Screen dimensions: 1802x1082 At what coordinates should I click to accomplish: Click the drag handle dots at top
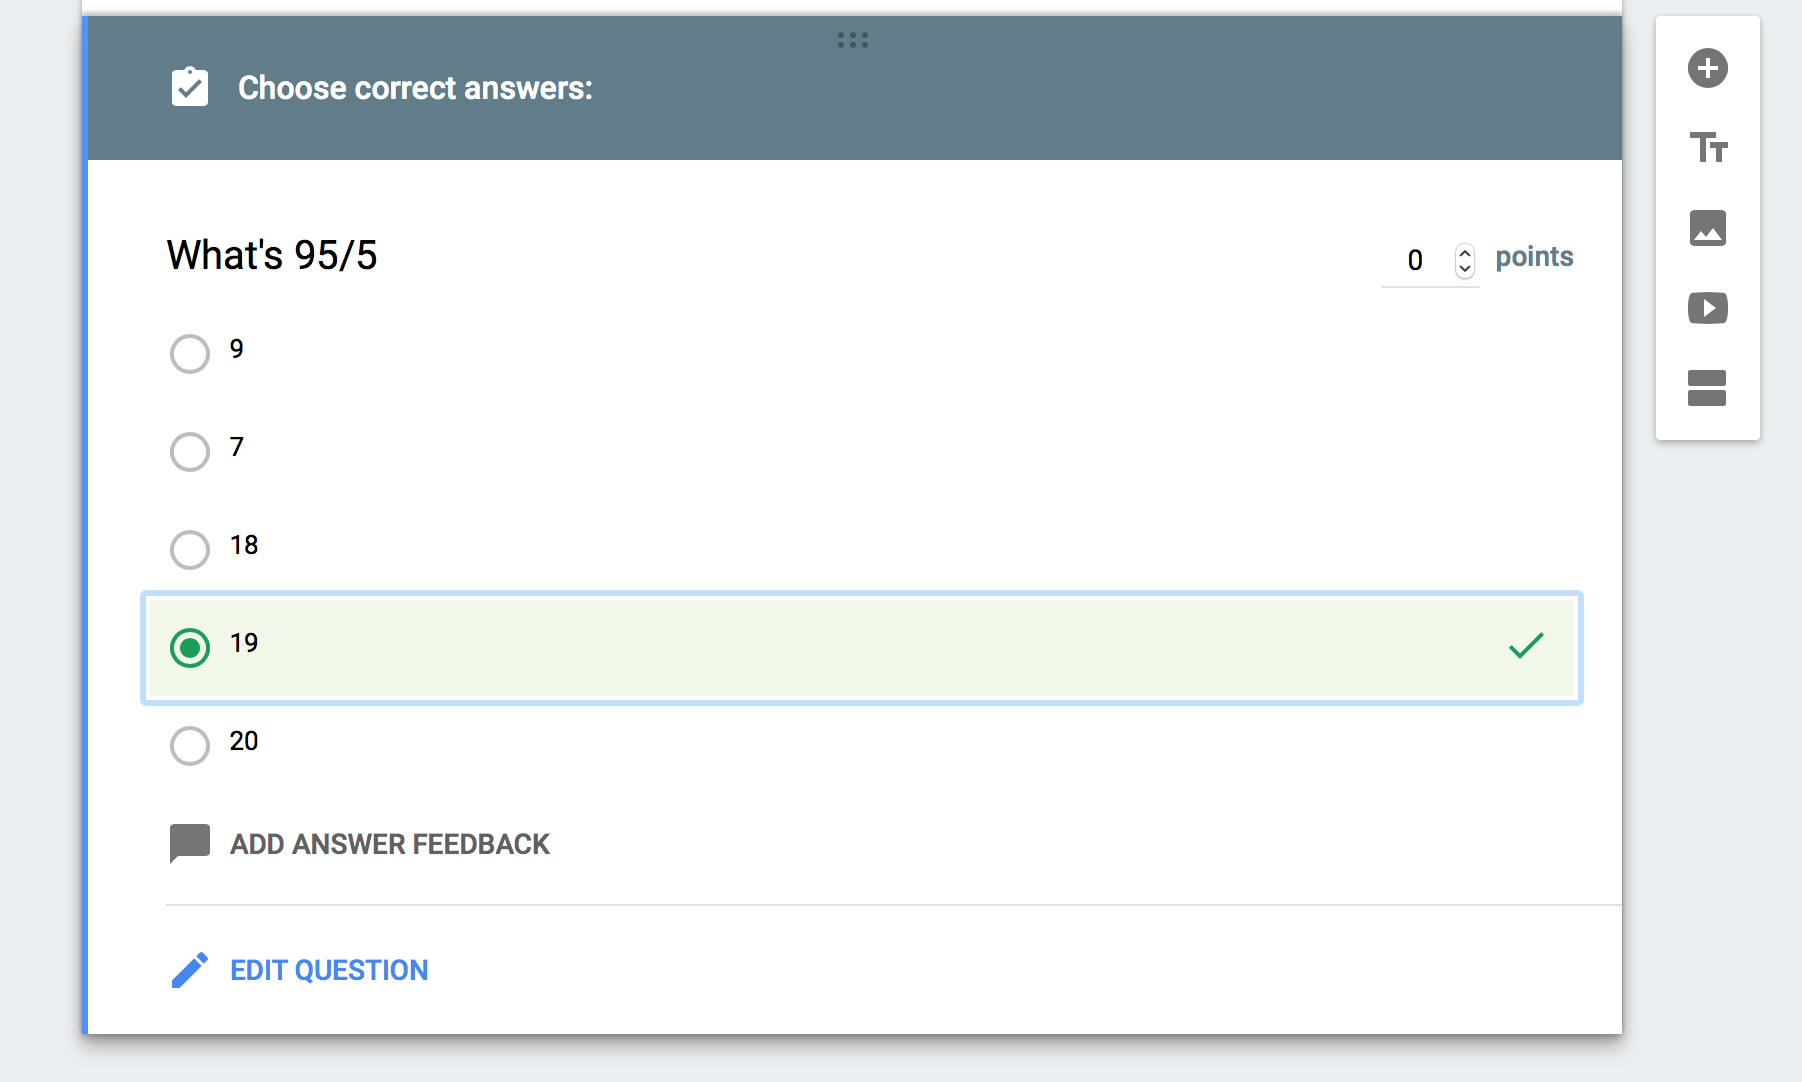852,40
